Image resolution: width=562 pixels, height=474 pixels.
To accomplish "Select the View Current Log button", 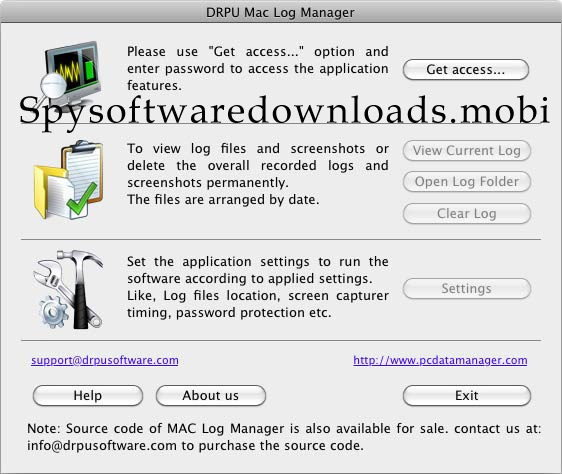I will point(467,151).
